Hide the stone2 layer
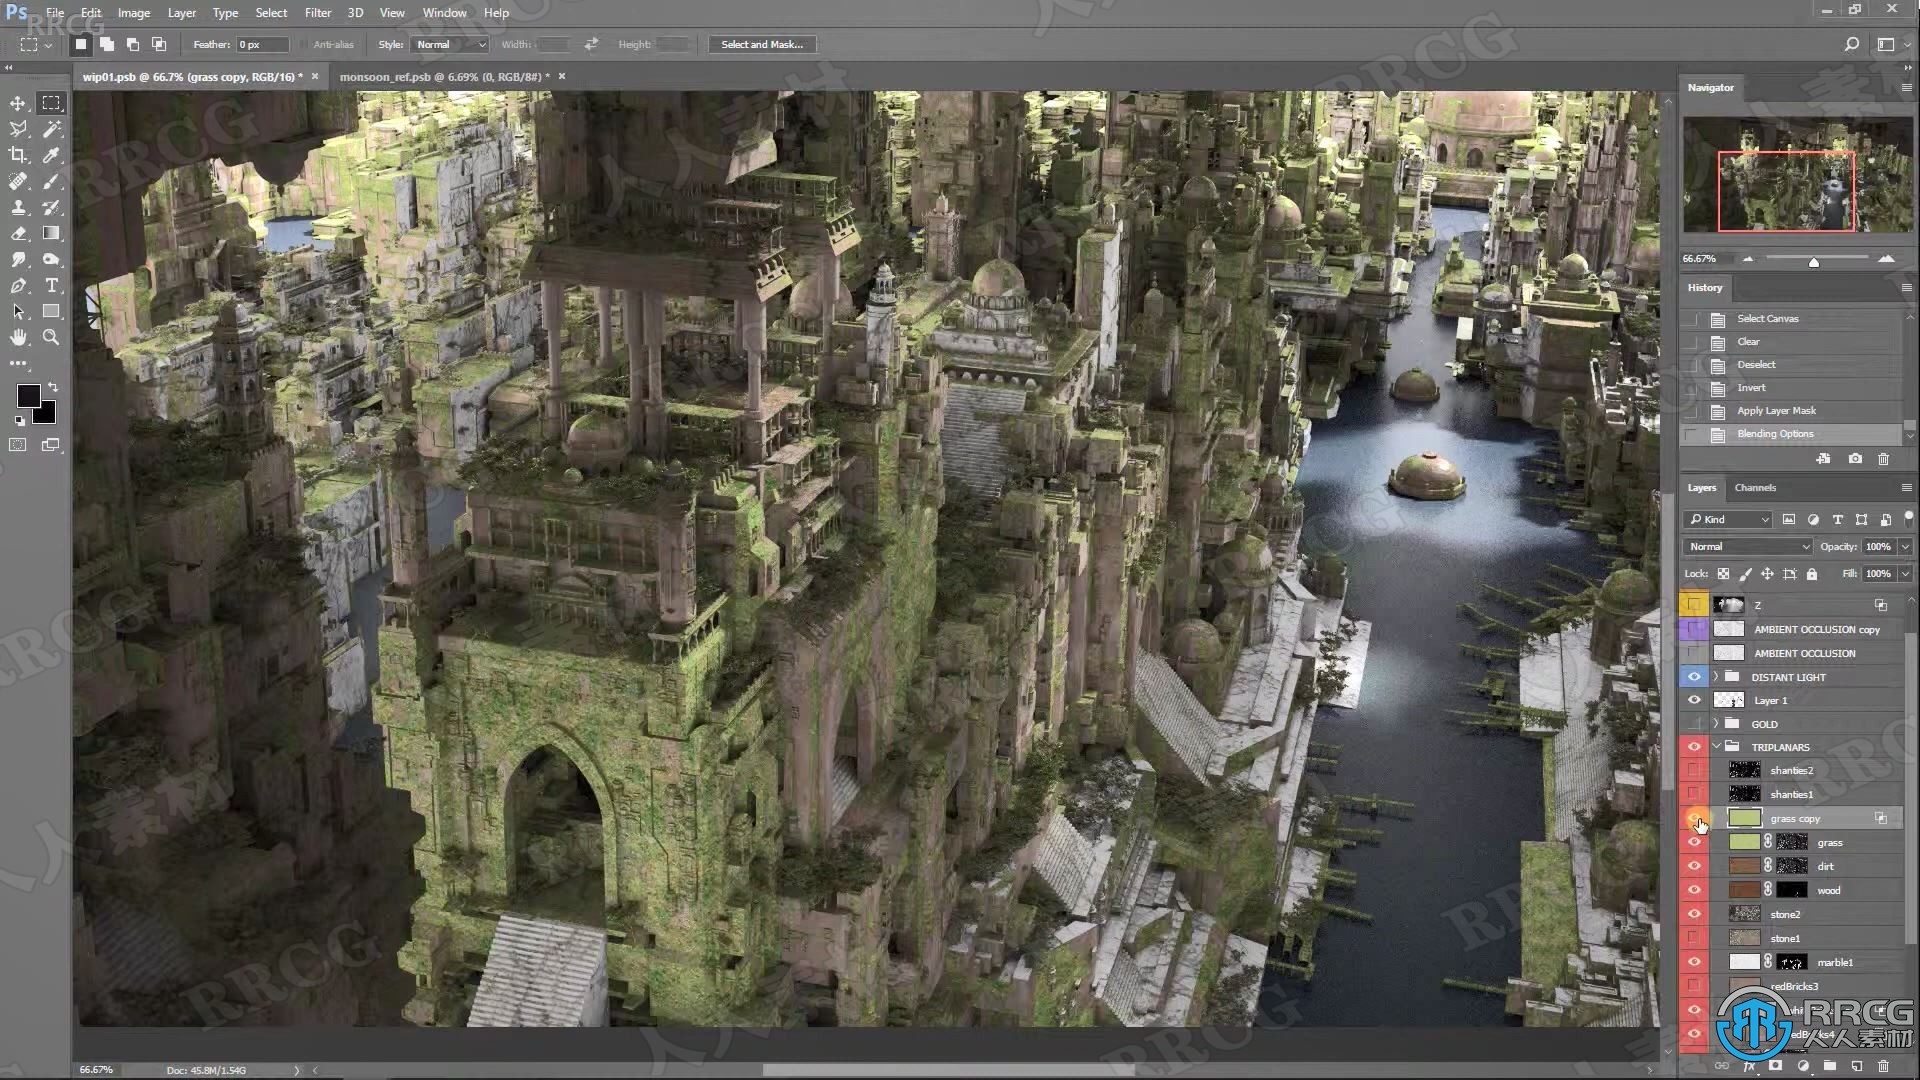Image resolution: width=1920 pixels, height=1080 pixels. coord(1694,914)
